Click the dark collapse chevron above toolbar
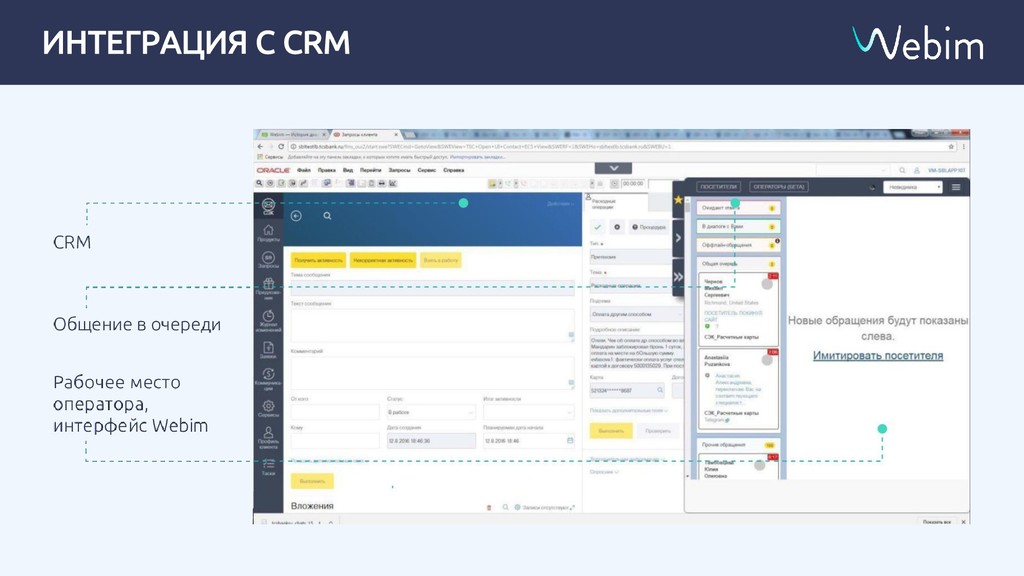The width and height of the screenshot is (1024, 576). click(x=613, y=168)
